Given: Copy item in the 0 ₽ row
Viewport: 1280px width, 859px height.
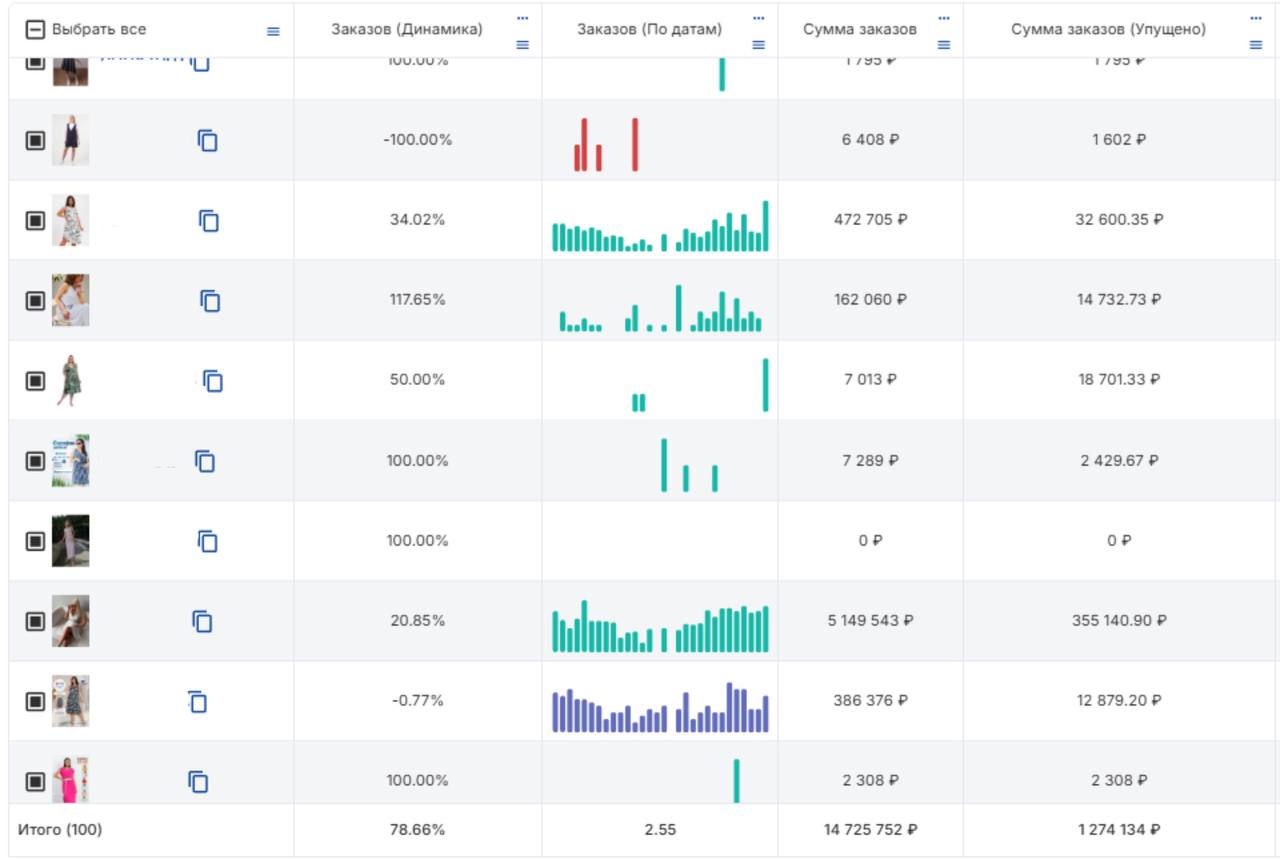Looking at the screenshot, I should [207, 541].
